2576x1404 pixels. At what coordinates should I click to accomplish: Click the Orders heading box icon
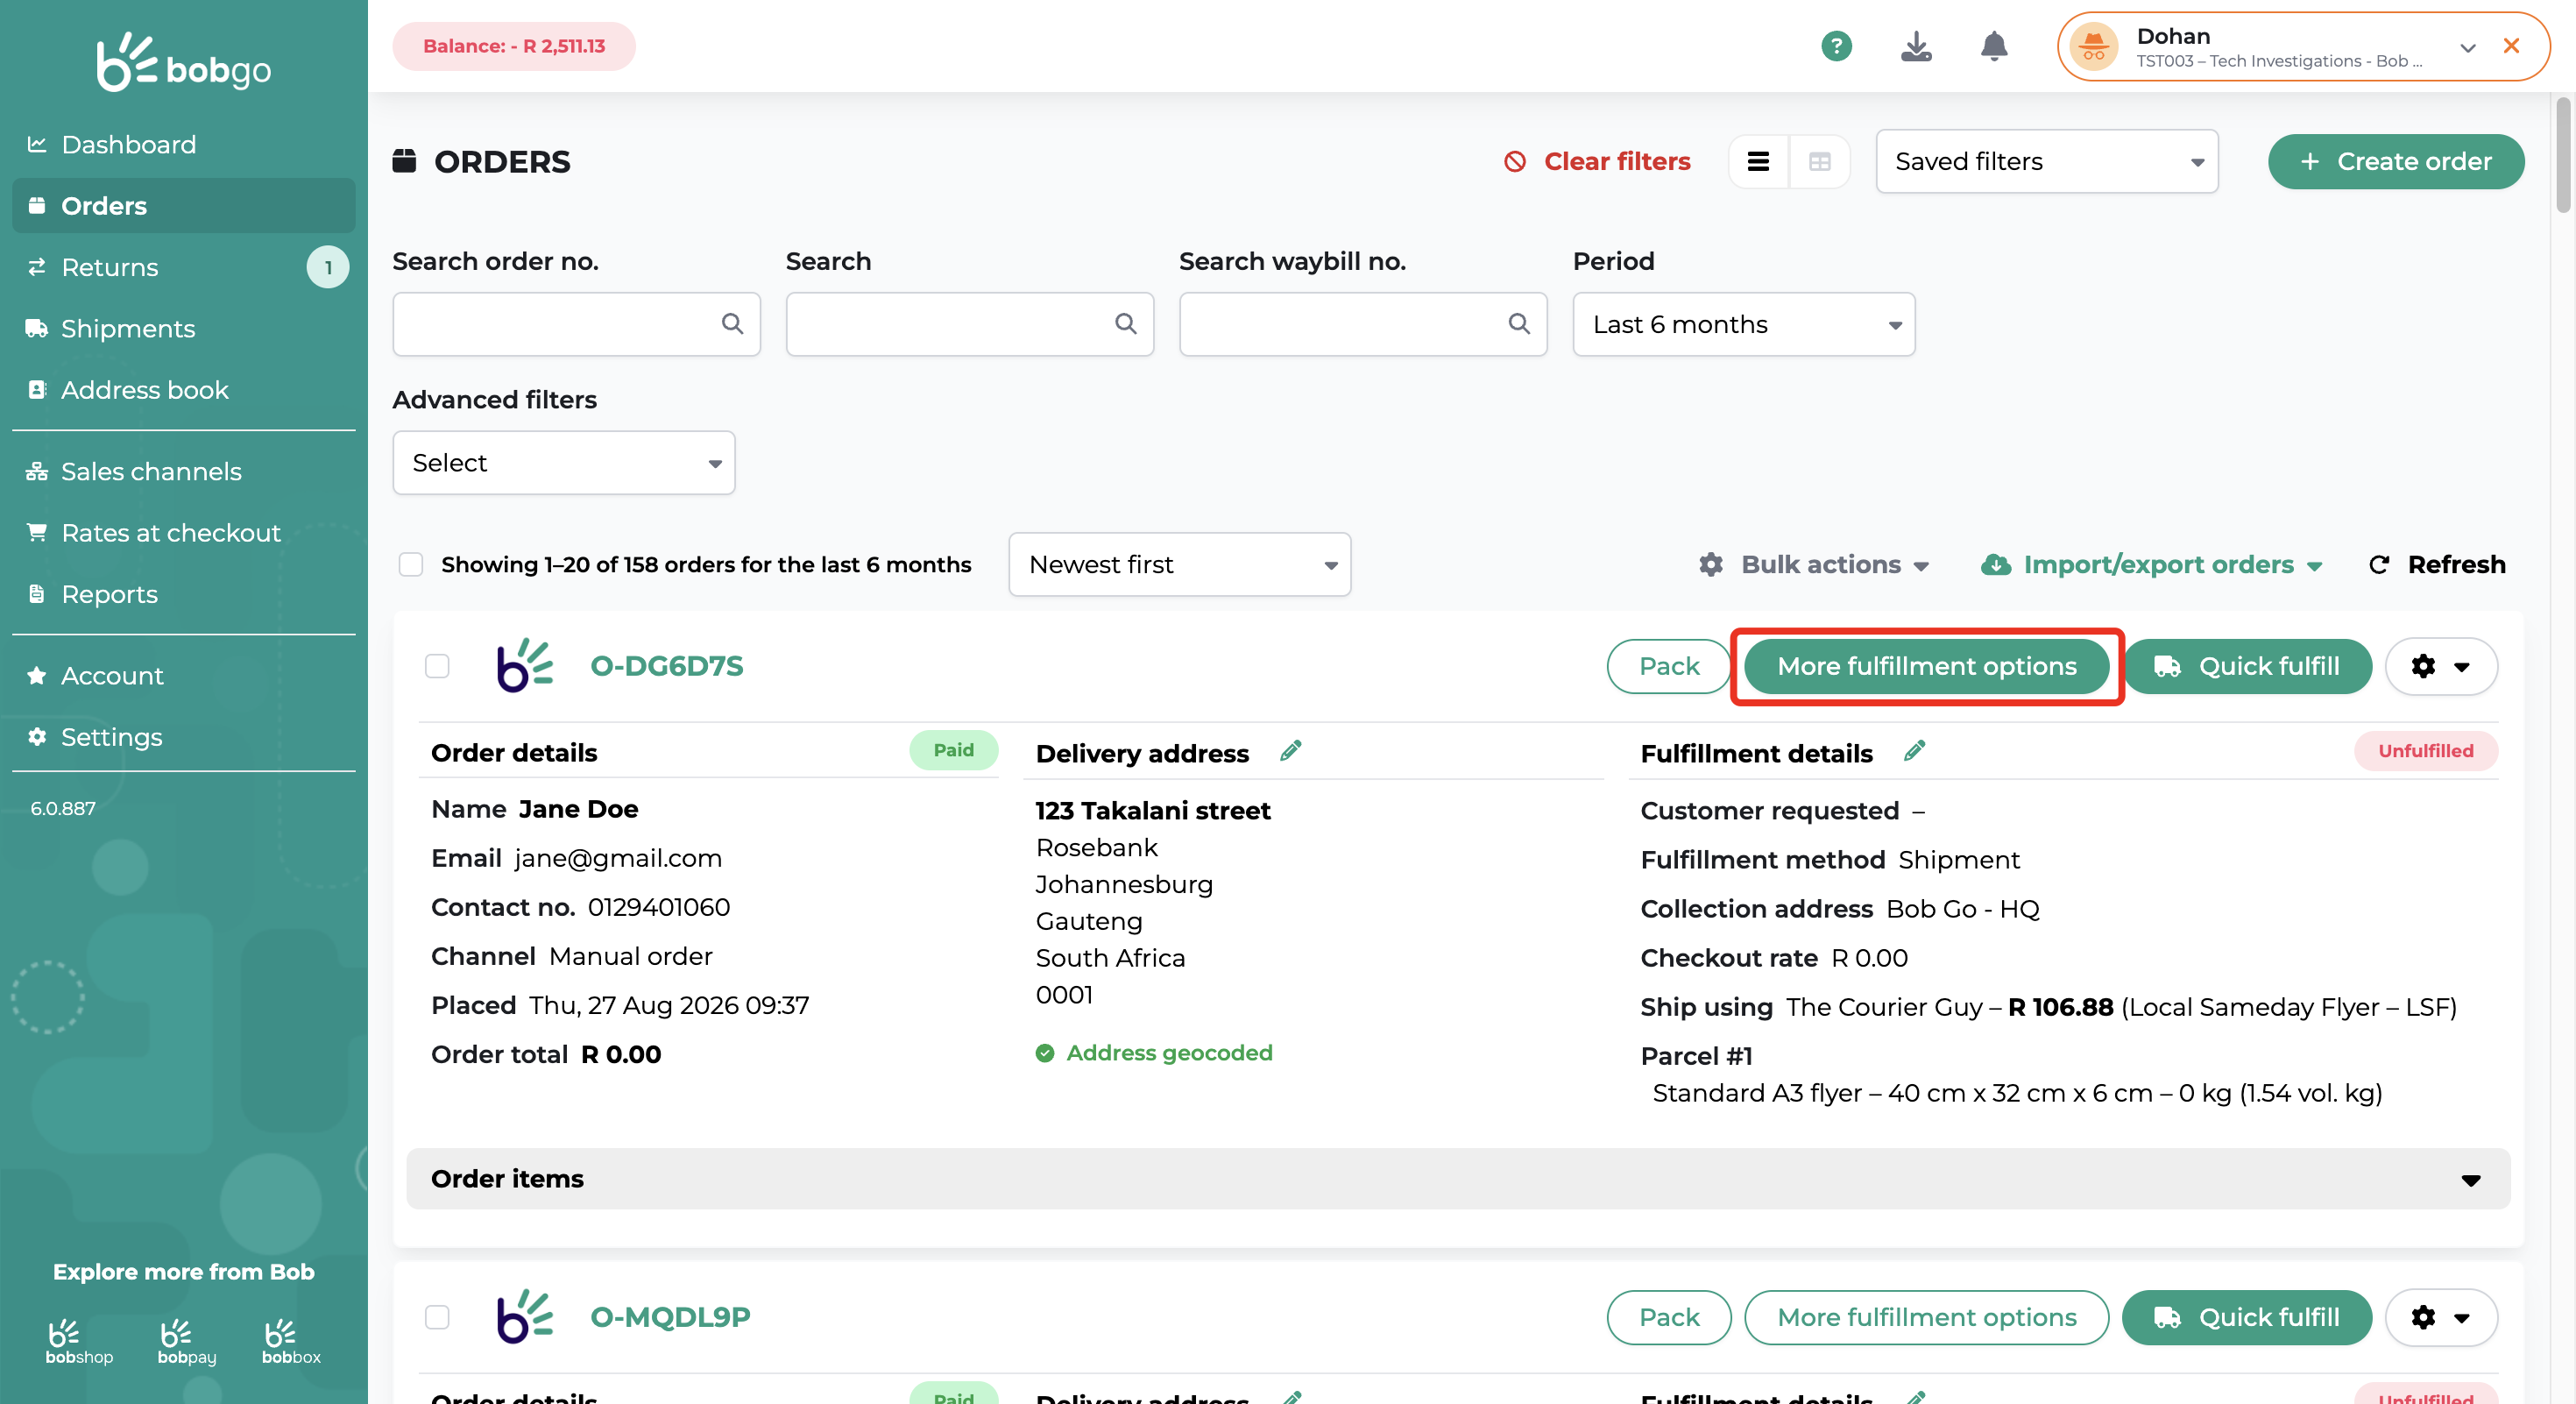coord(404,161)
